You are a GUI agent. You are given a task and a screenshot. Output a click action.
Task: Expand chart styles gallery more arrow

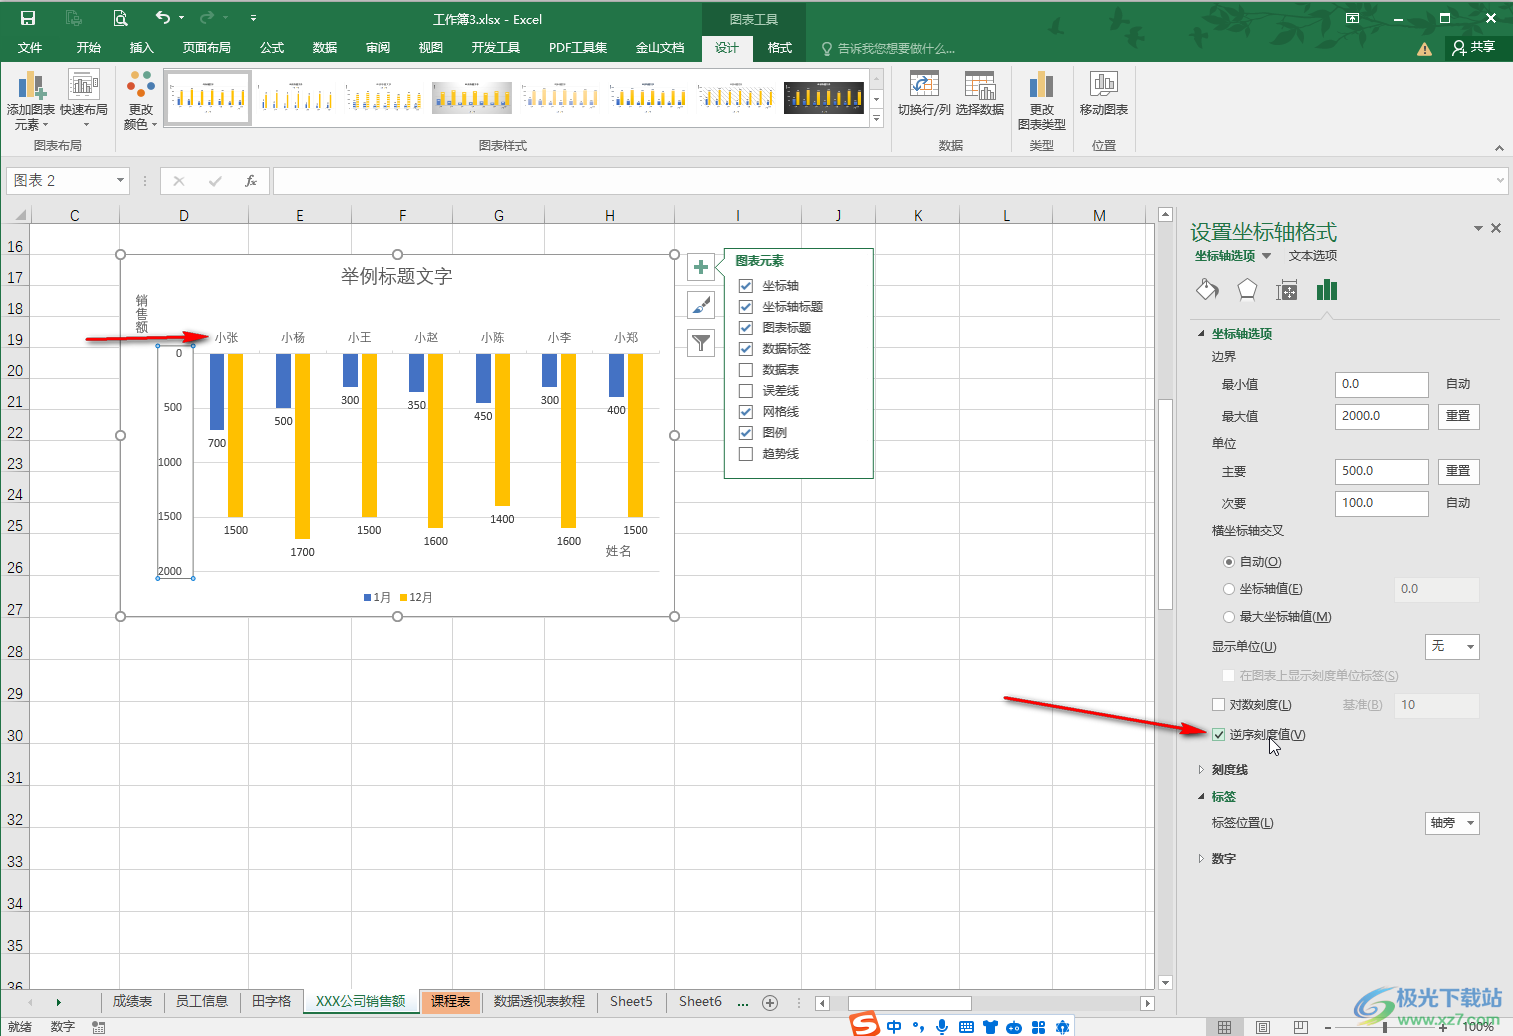pos(877,119)
